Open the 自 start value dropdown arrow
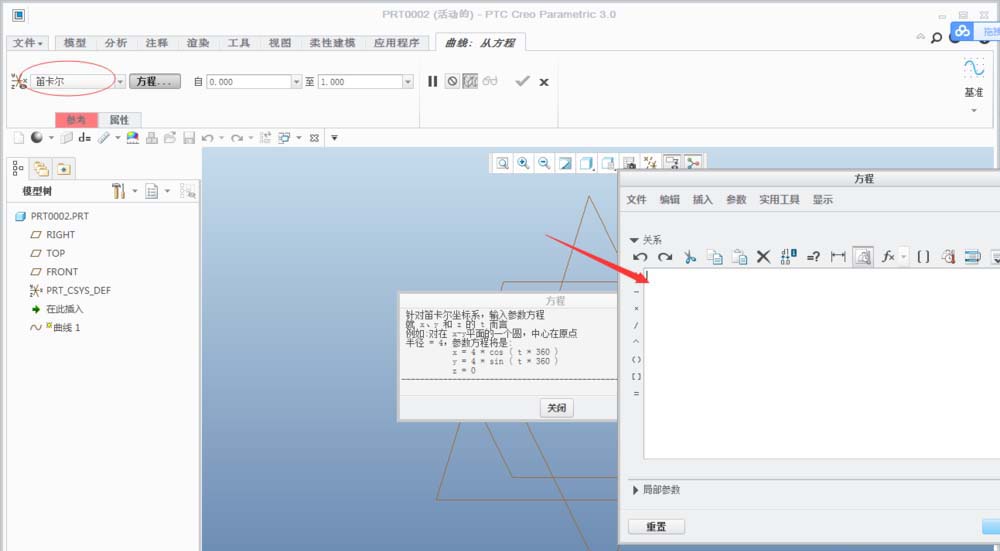The height and width of the screenshot is (551, 1000). [x=297, y=82]
